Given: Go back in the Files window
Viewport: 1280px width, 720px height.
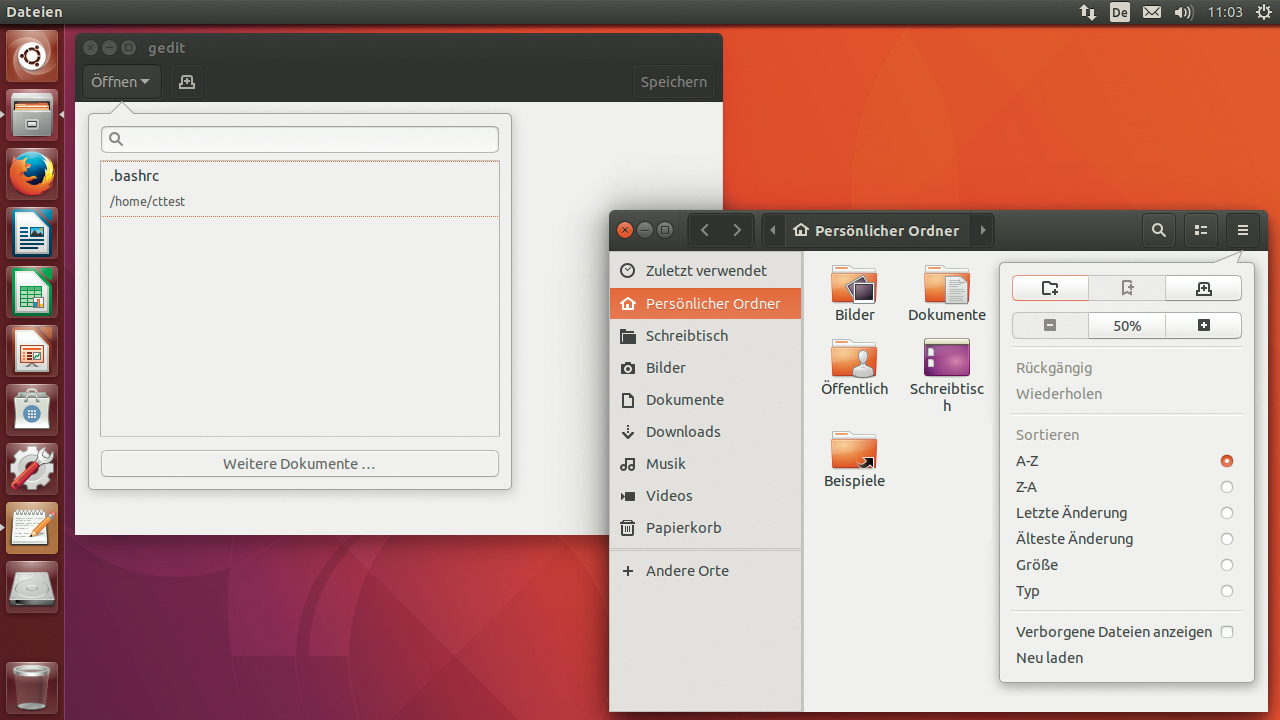Looking at the screenshot, I should click(x=705, y=230).
